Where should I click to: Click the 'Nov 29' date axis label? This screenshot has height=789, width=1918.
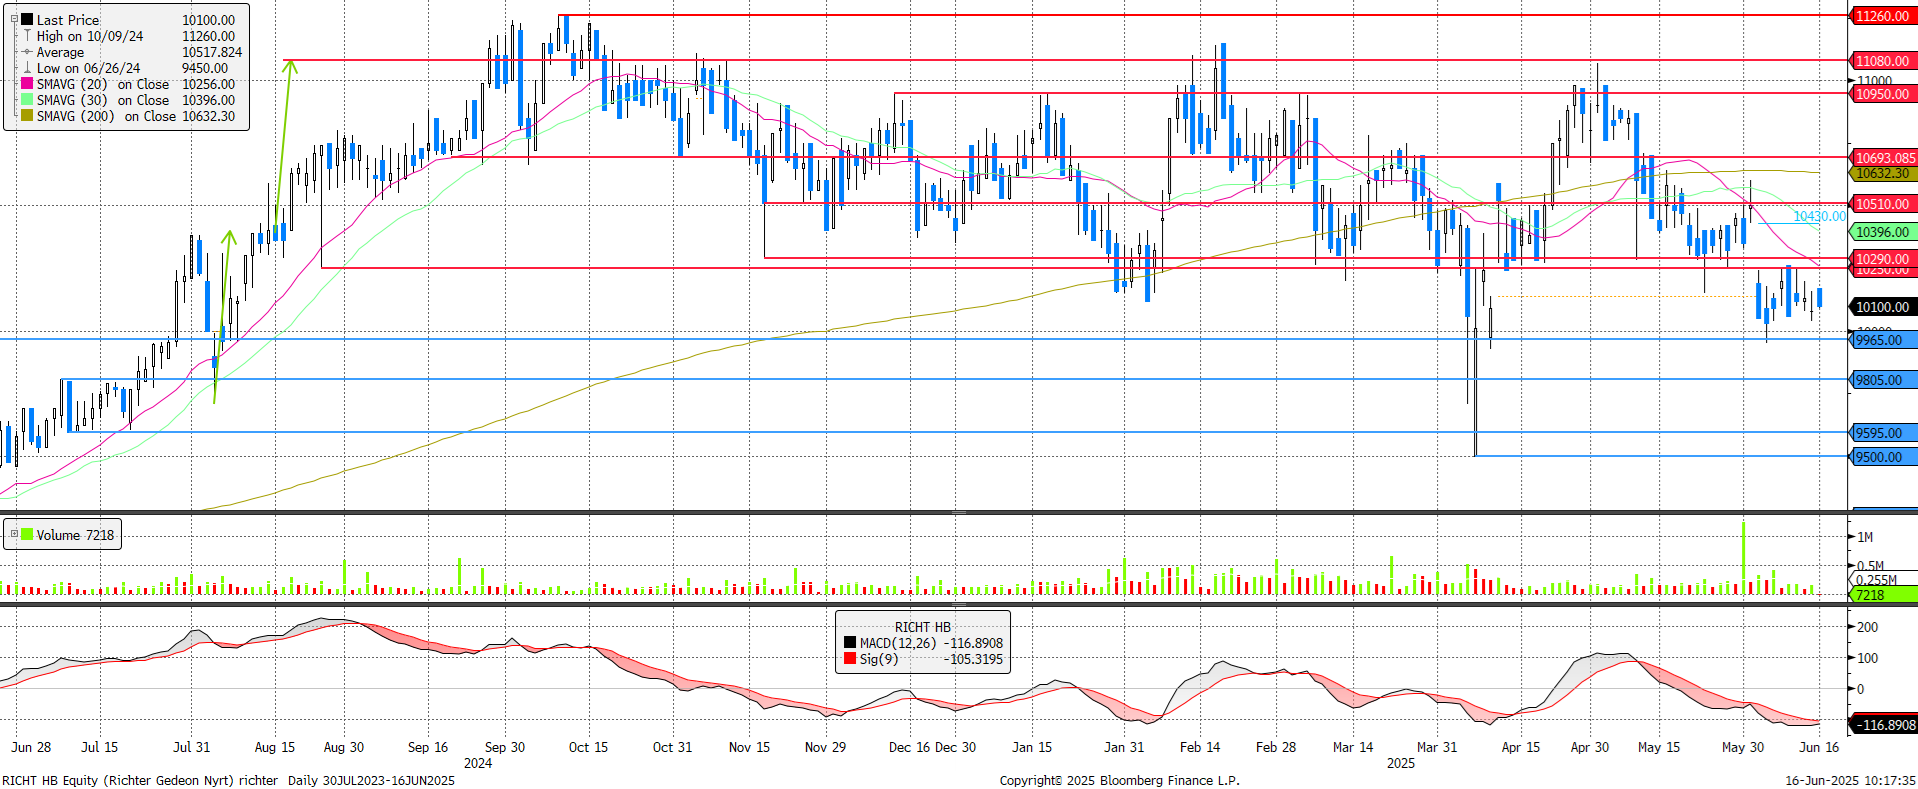[x=825, y=747]
